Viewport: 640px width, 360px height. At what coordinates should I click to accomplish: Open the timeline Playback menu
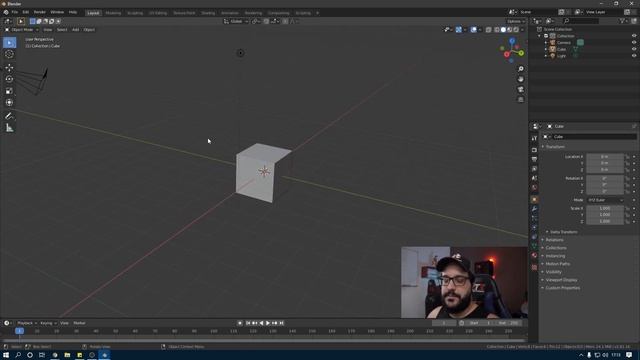[x=27, y=323]
